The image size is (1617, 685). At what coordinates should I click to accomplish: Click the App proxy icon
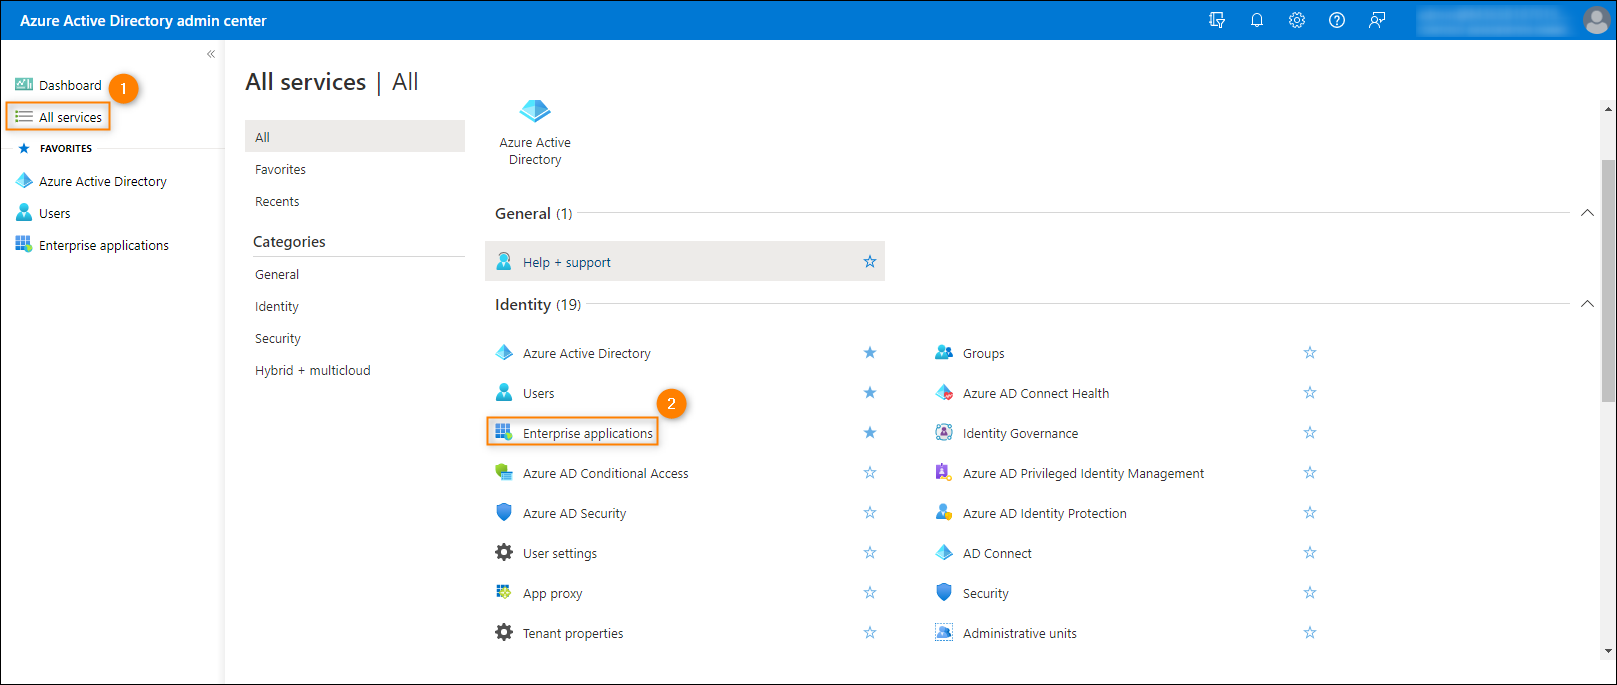[x=504, y=592]
